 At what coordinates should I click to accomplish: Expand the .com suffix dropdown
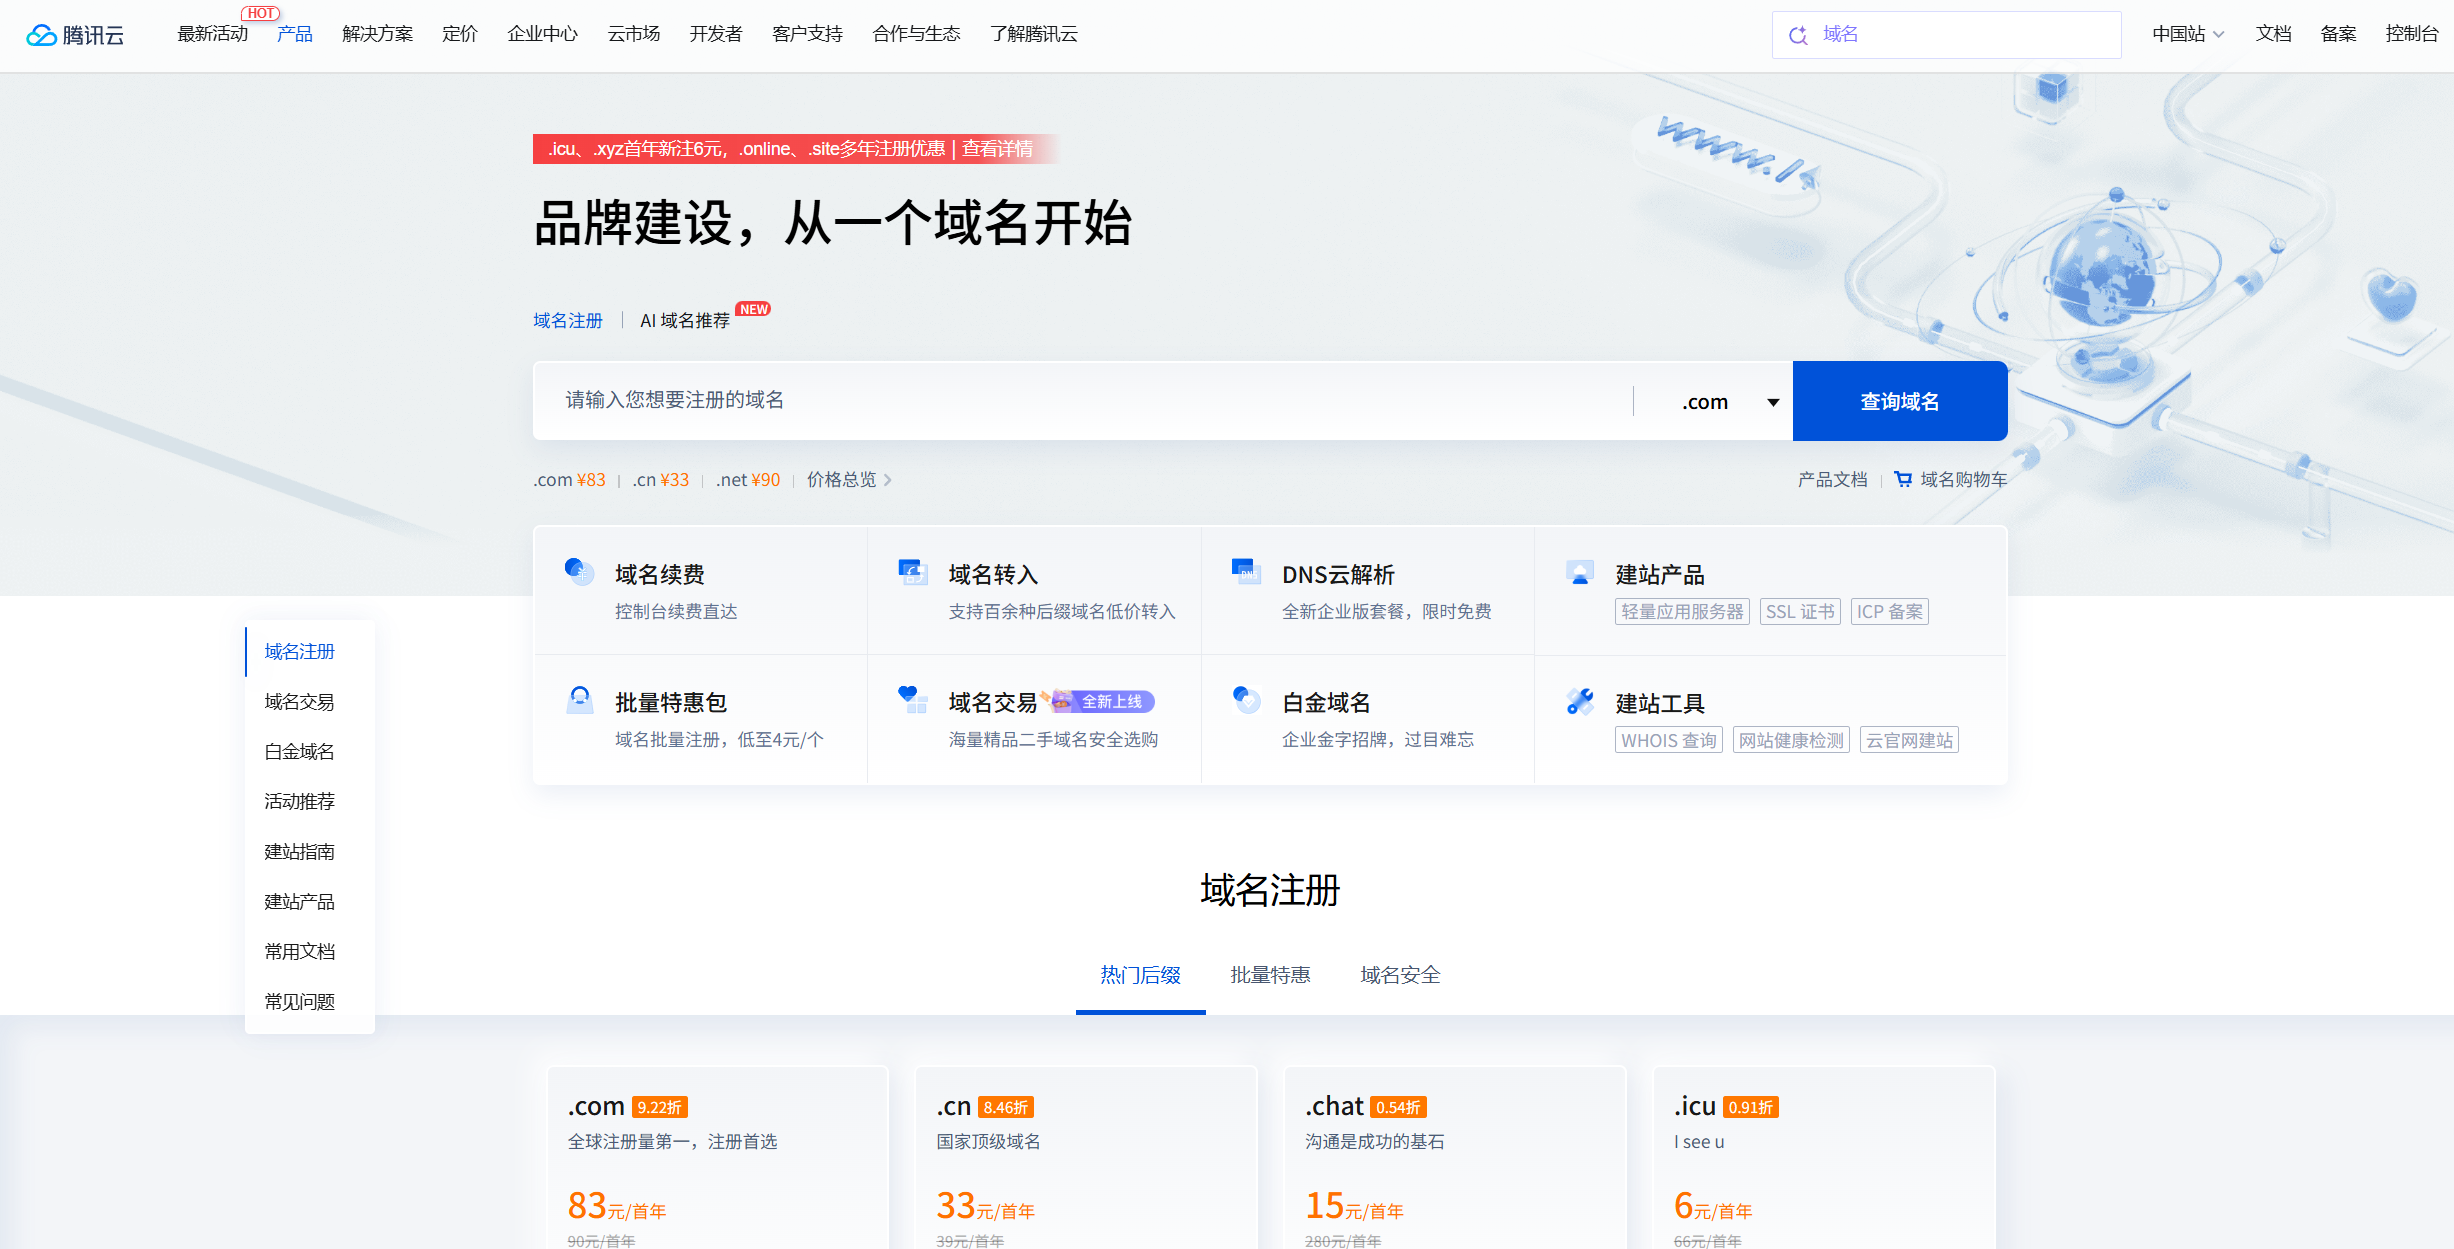(1773, 402)
